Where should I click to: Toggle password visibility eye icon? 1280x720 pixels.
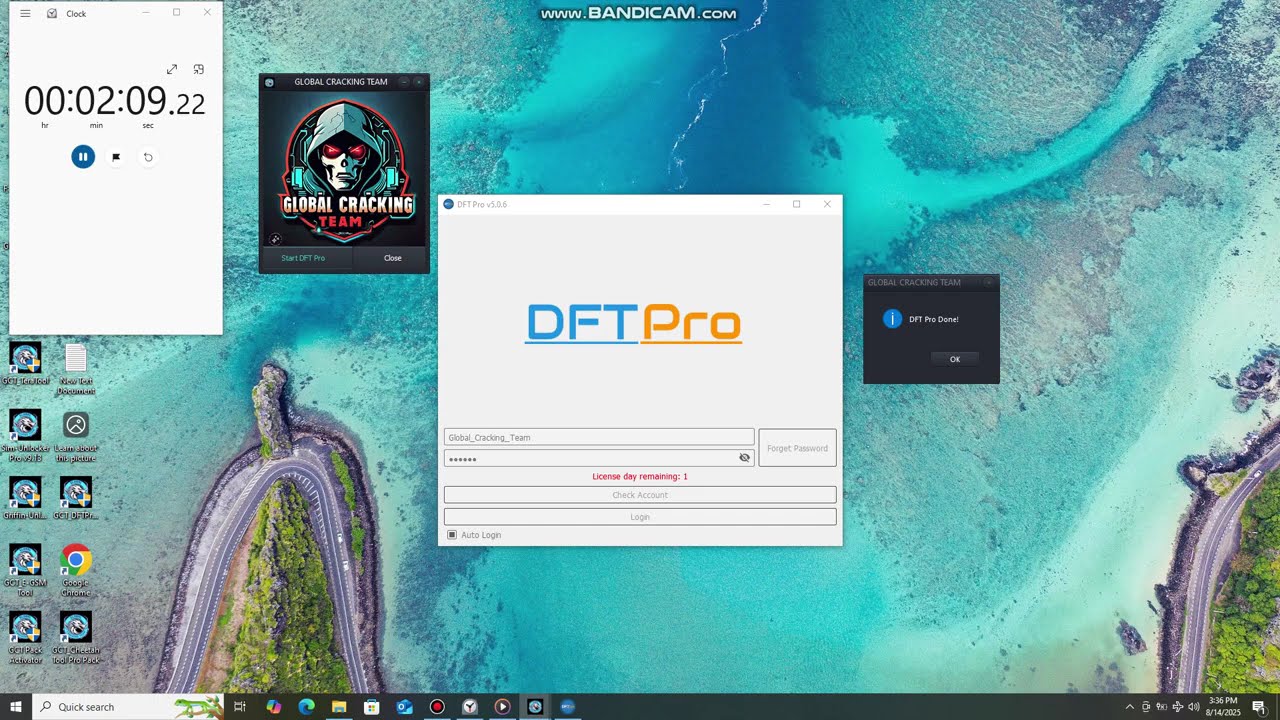pos(744,458)
